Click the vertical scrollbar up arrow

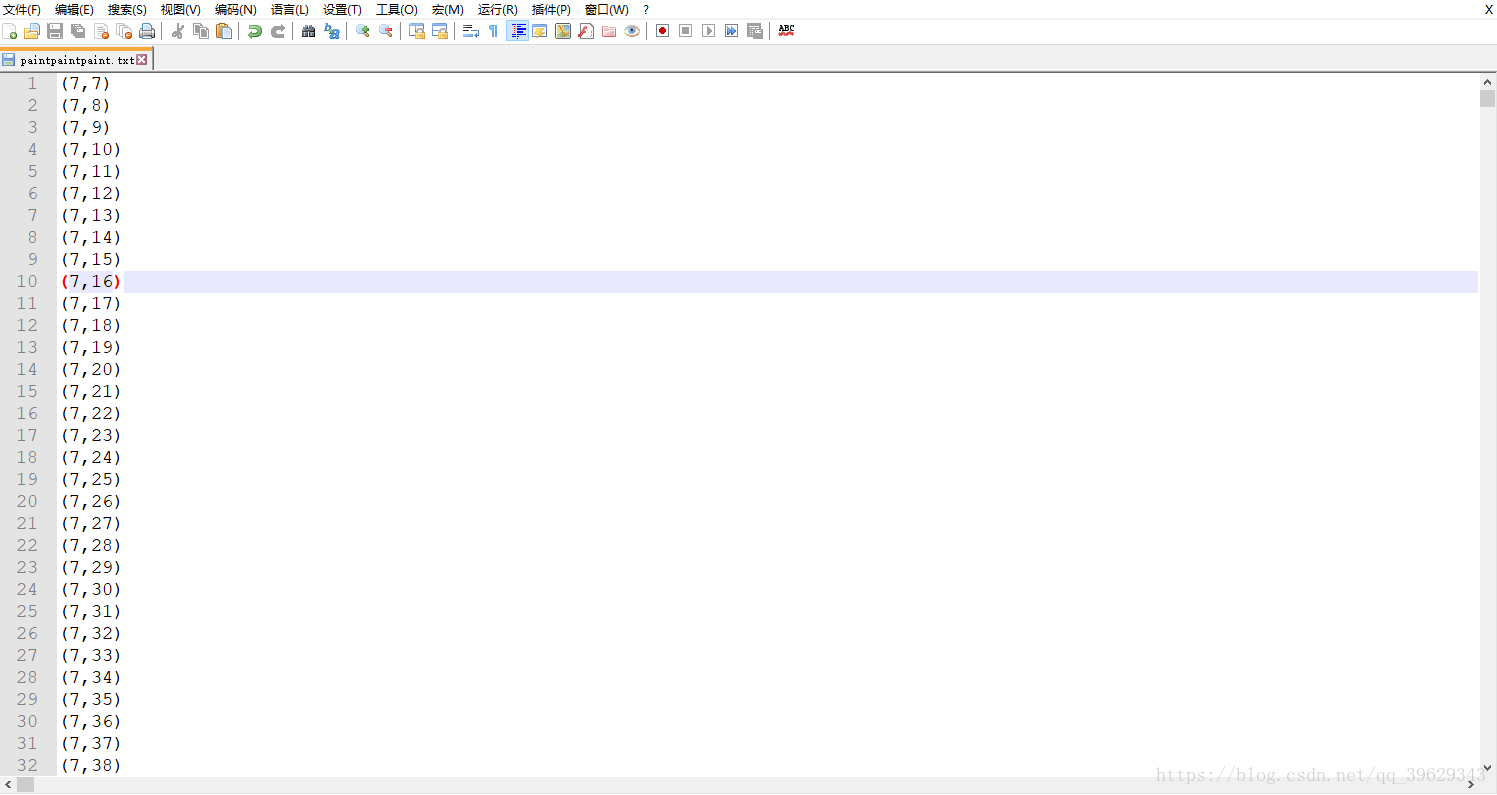1487,81
